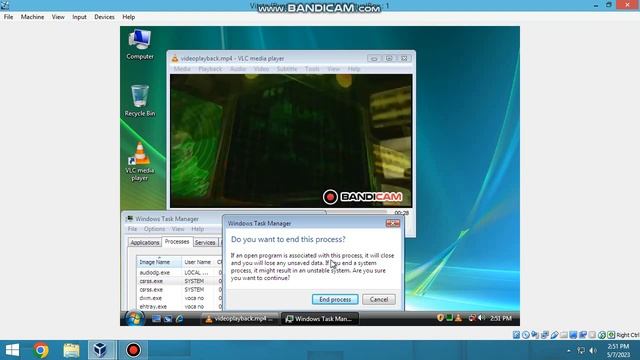640x360 pixels.
Task: Open VirtualBox View menu
Action: (58, 17)
